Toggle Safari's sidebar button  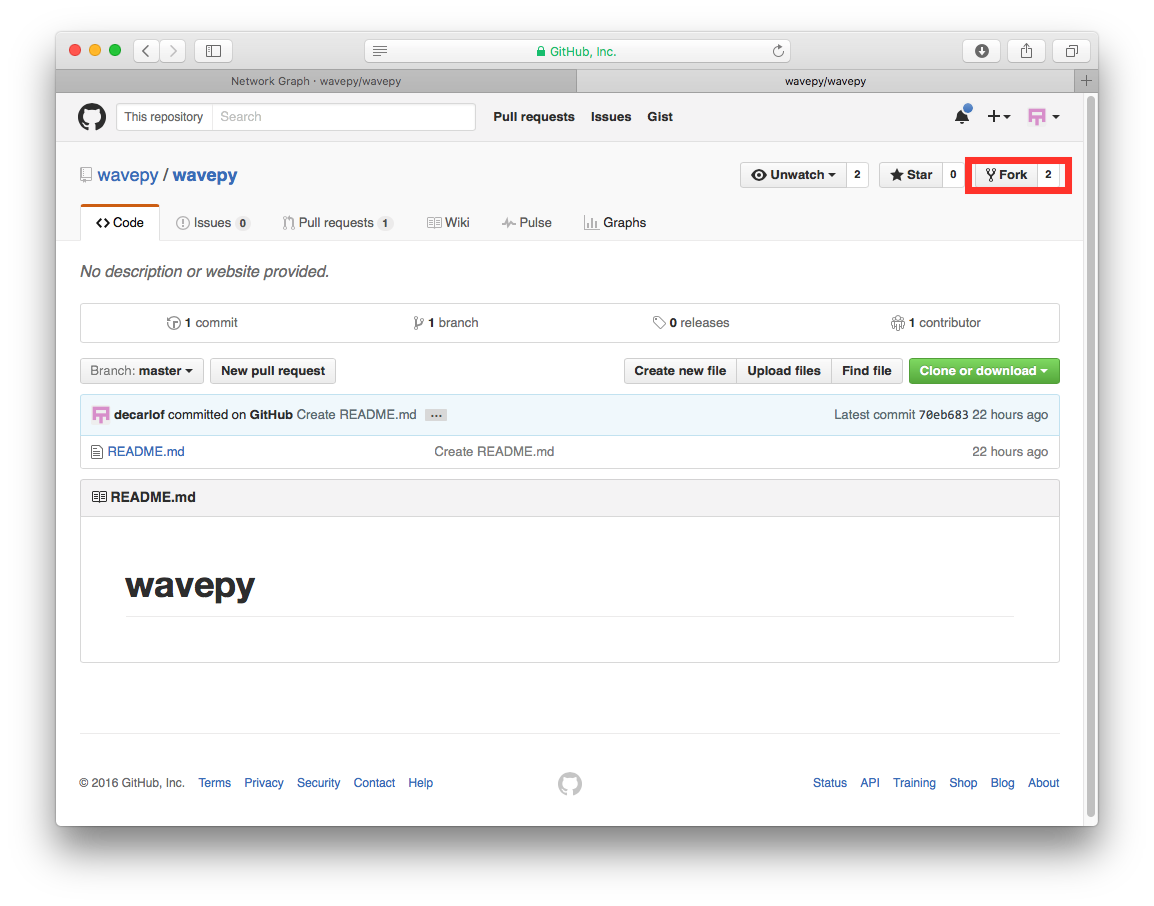[213, 51]
